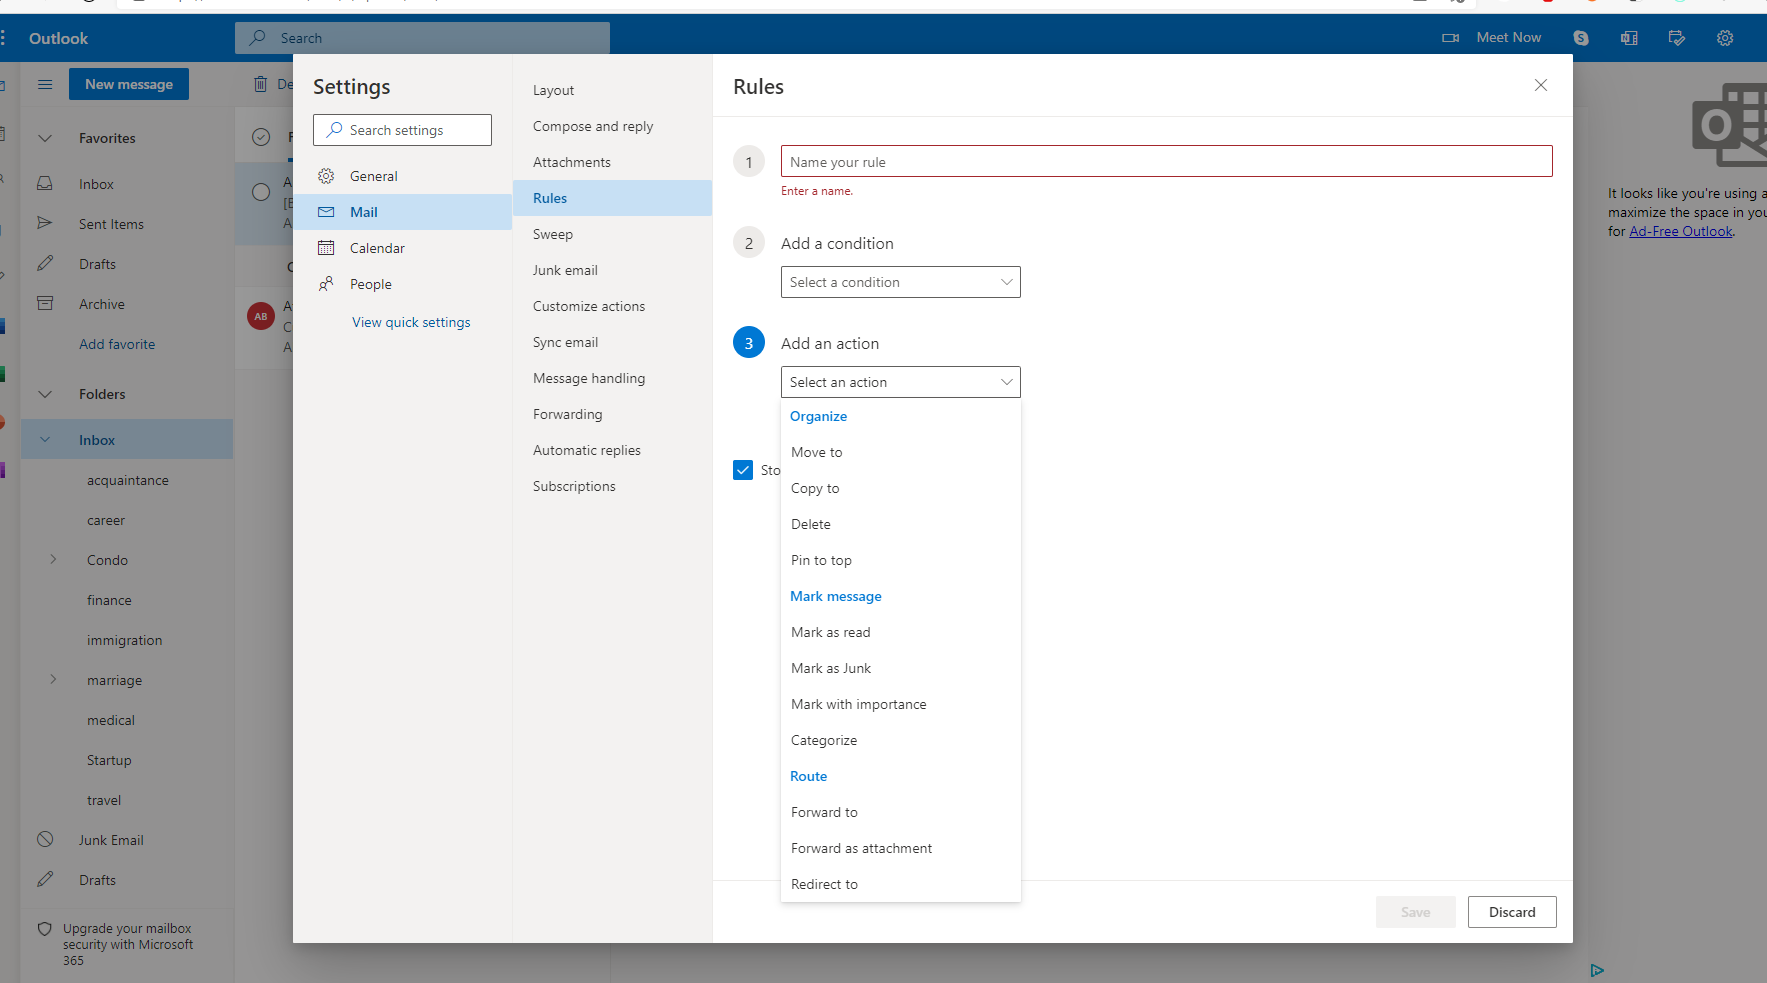
Task: Click the Junk Email blocked icon
Action: (45, 839)
